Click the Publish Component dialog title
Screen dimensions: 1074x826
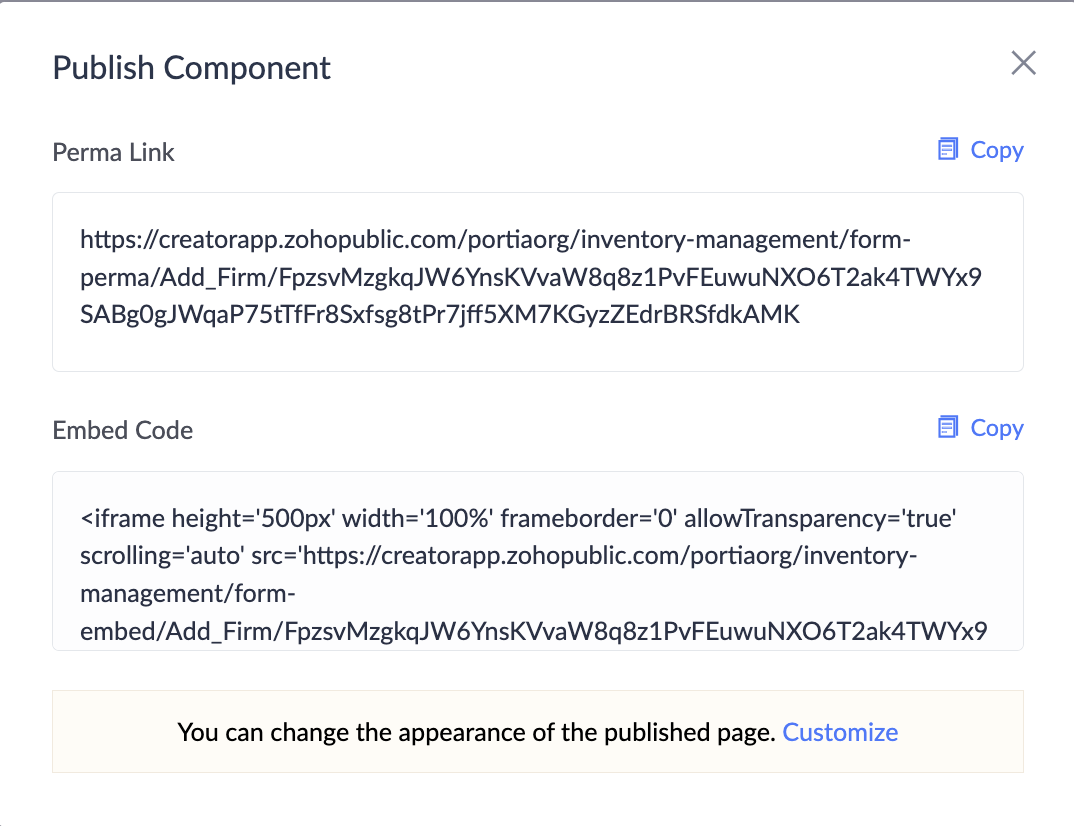191,68
